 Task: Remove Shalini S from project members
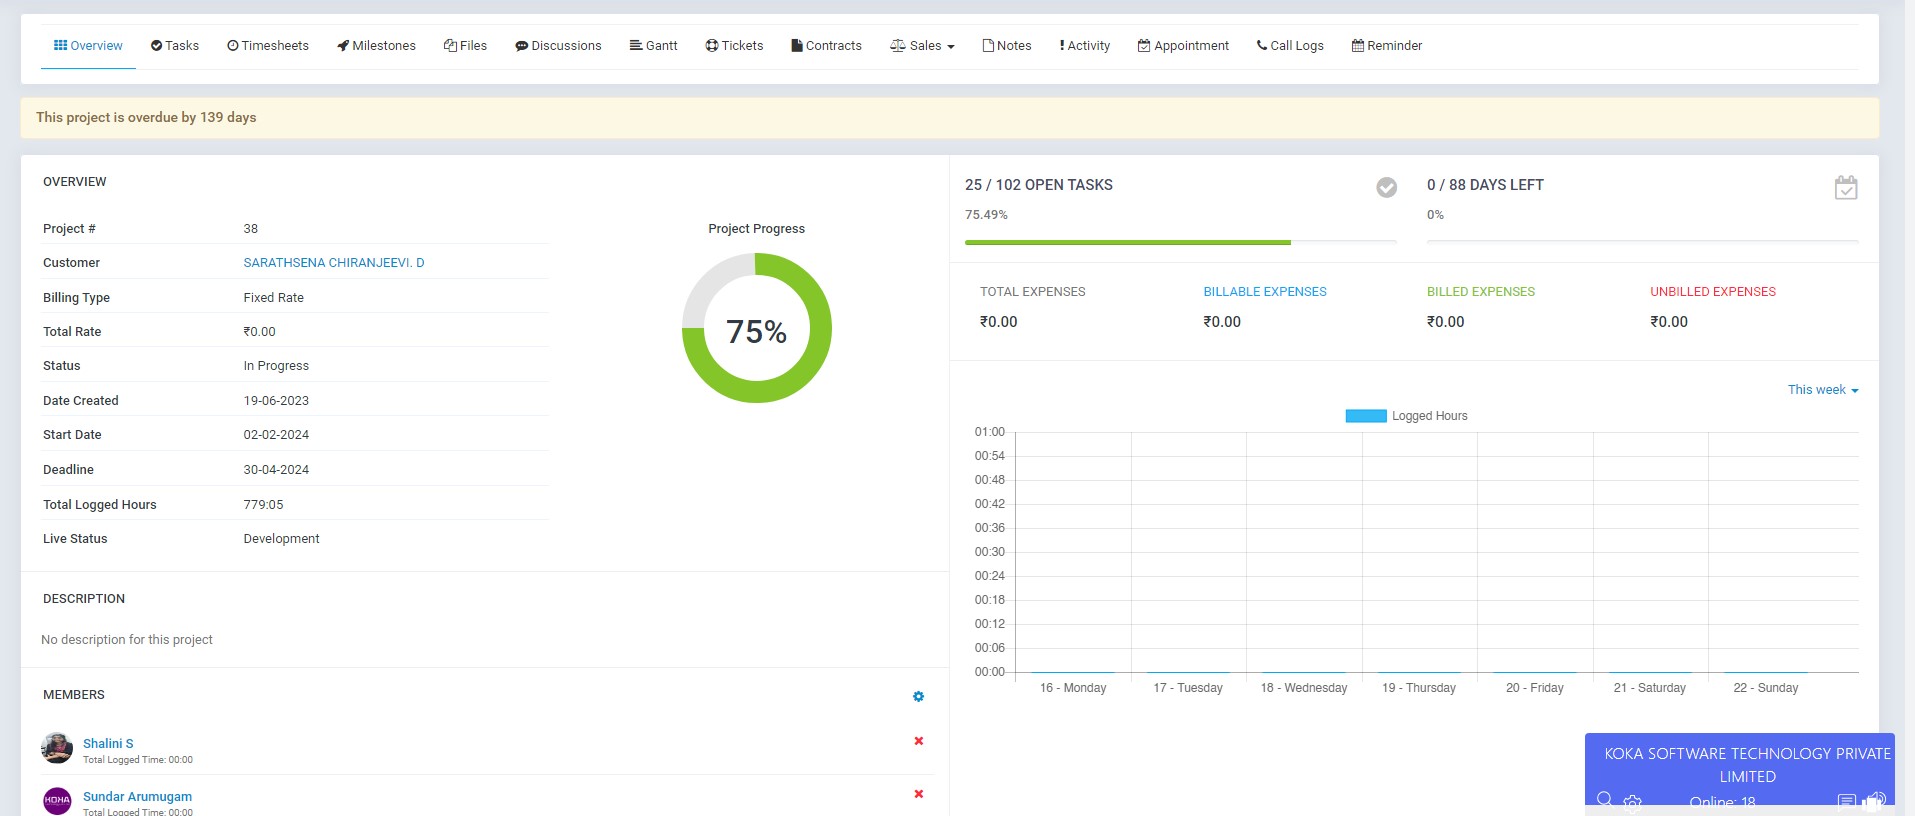[918, 741]
